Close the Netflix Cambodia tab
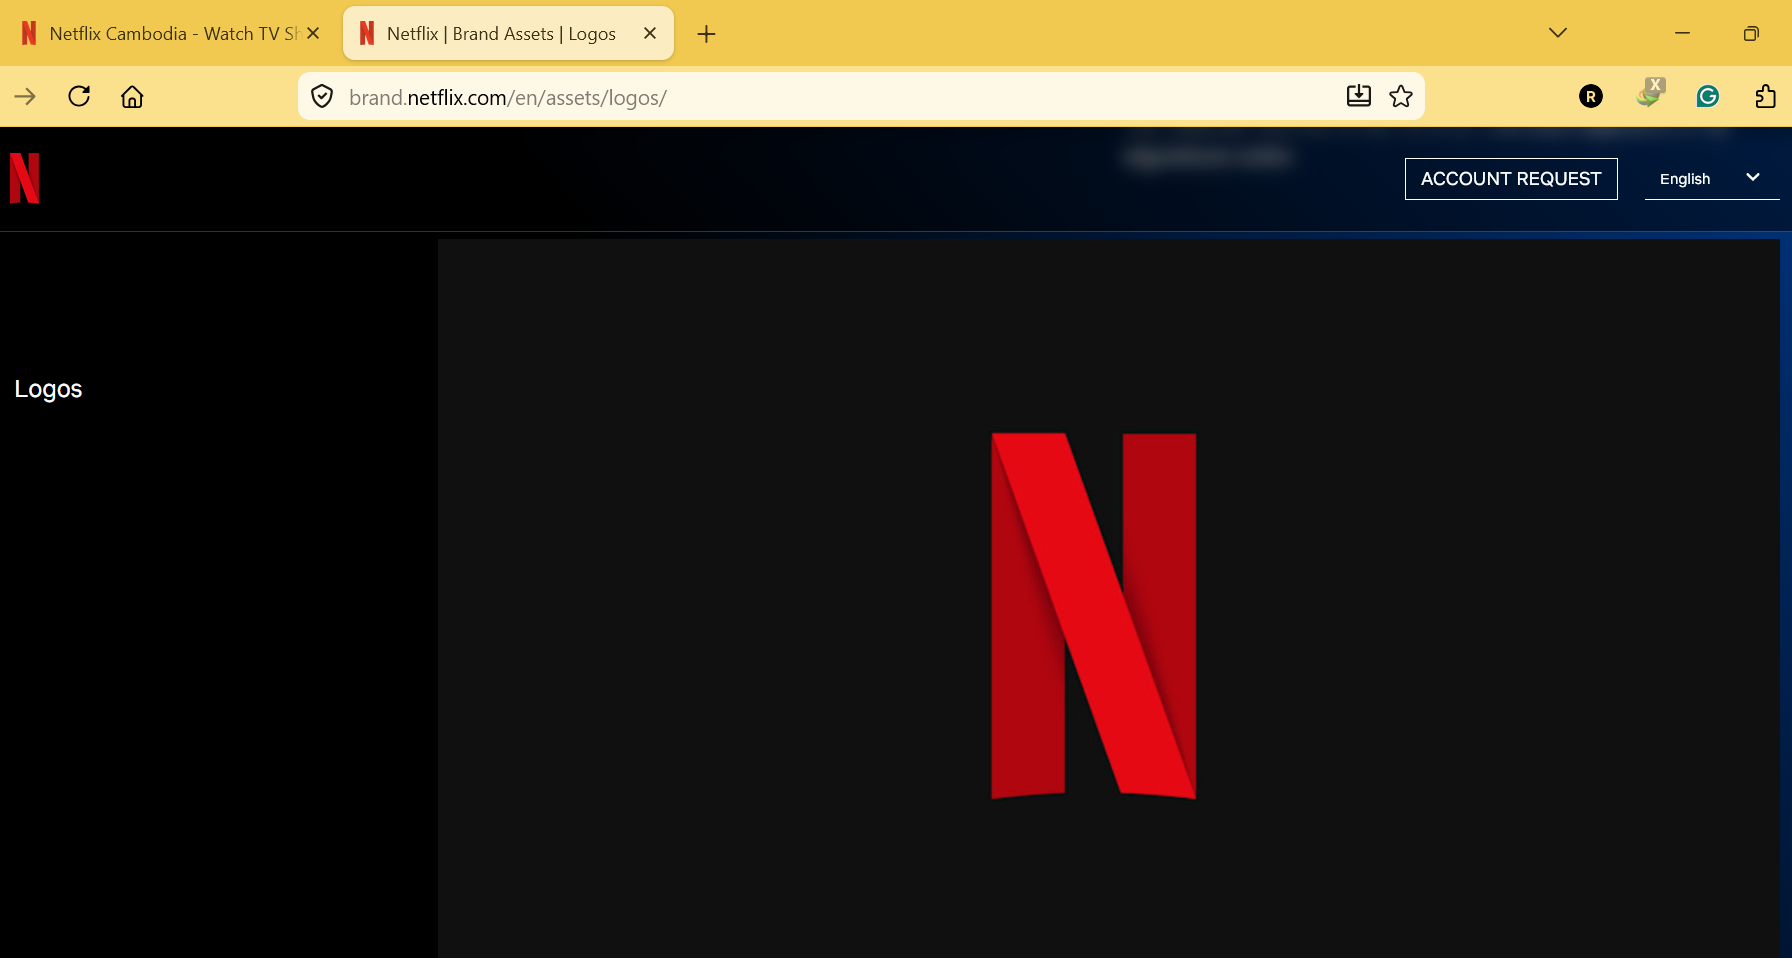The image size is (1792, 958). [x=313, y=34]
